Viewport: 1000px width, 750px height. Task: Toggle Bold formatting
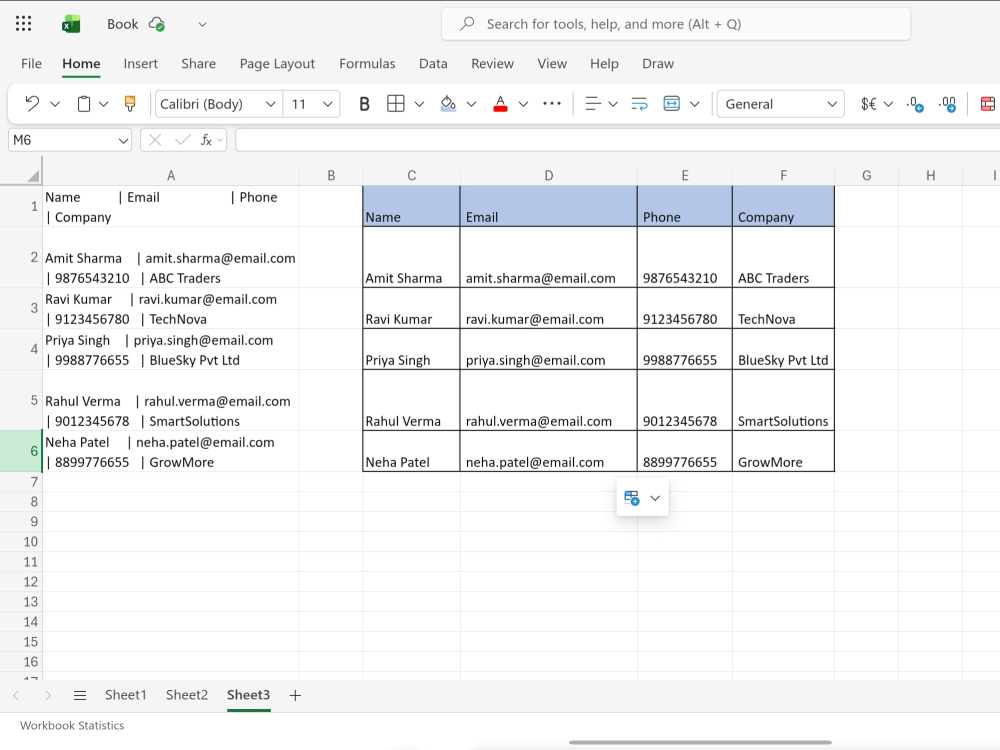point(364,103)
